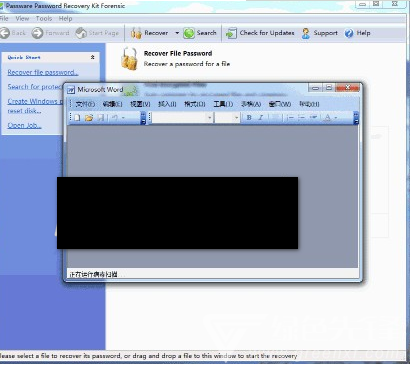410x367 pixels.
Task: Open the font color dropdown arrow in Word
Action: 336,118
